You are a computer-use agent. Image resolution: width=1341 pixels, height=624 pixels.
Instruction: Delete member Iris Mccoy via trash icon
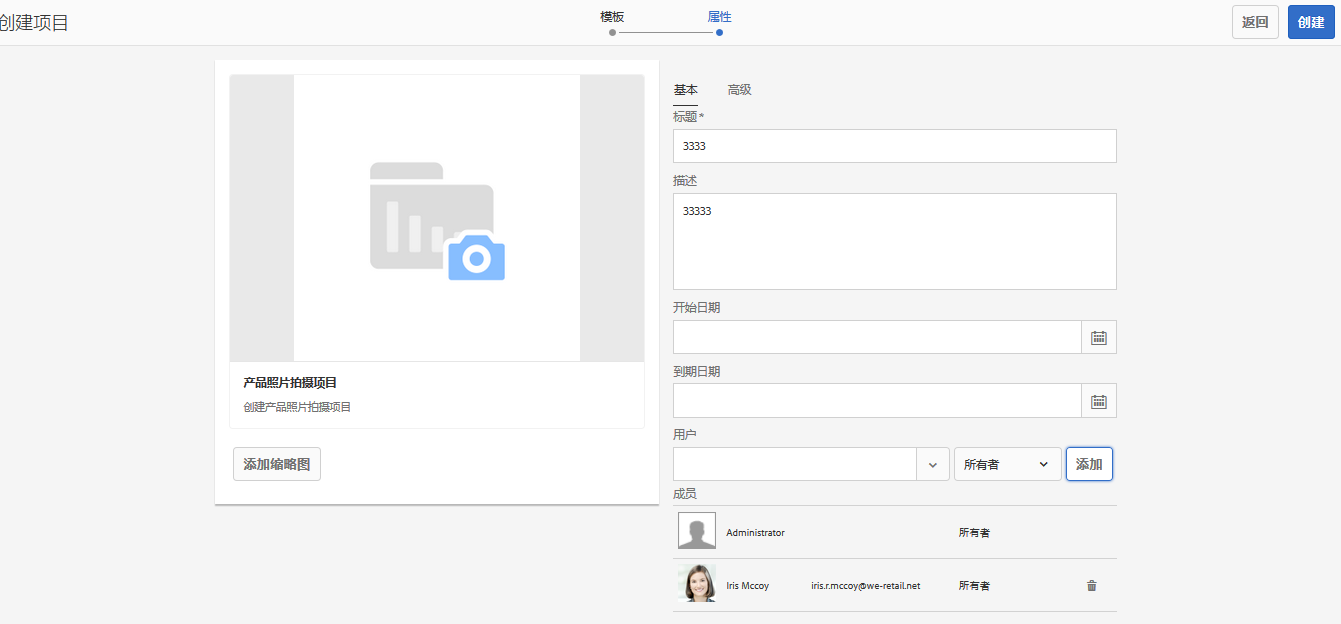pyautogui.click(x=1092, y=586)
